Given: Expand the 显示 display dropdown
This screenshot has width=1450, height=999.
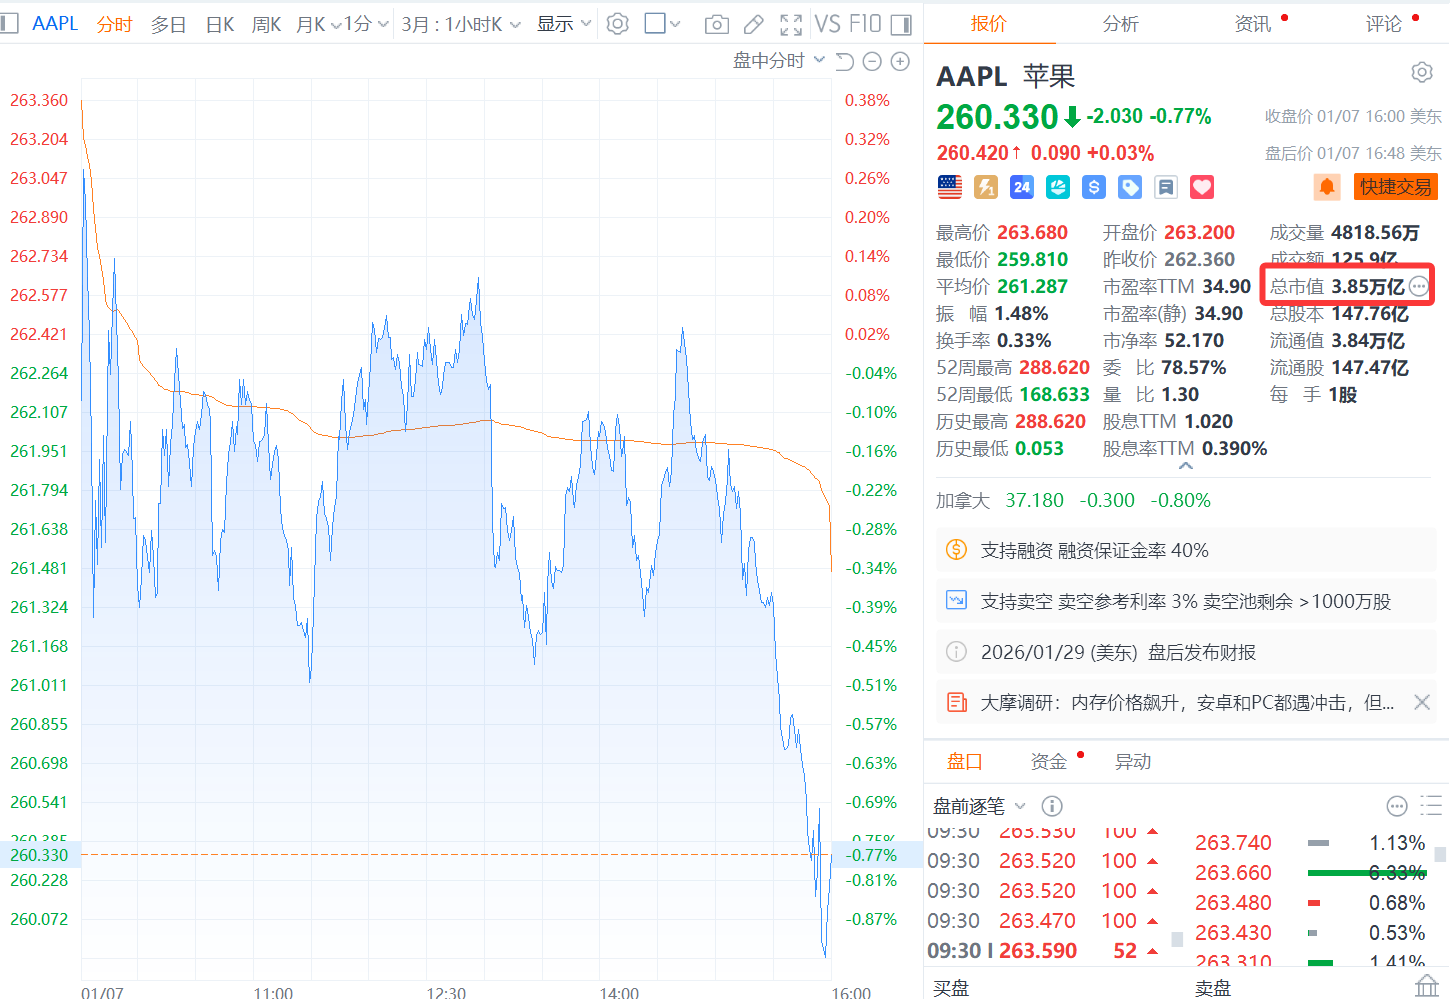Looking at the screenshot, I should click(564, 24).
